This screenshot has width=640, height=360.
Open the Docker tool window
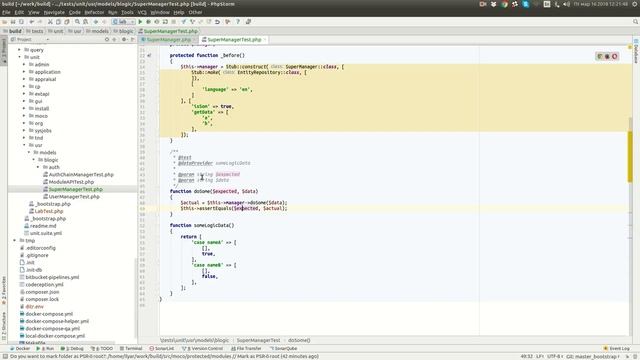20,349
